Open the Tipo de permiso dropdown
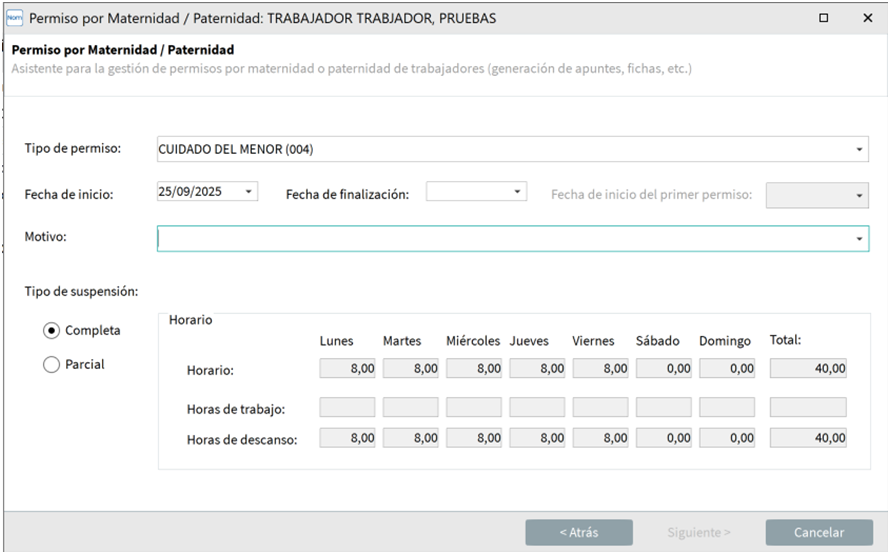The height and width of the screenshot is (554, 890). [859, 150]
